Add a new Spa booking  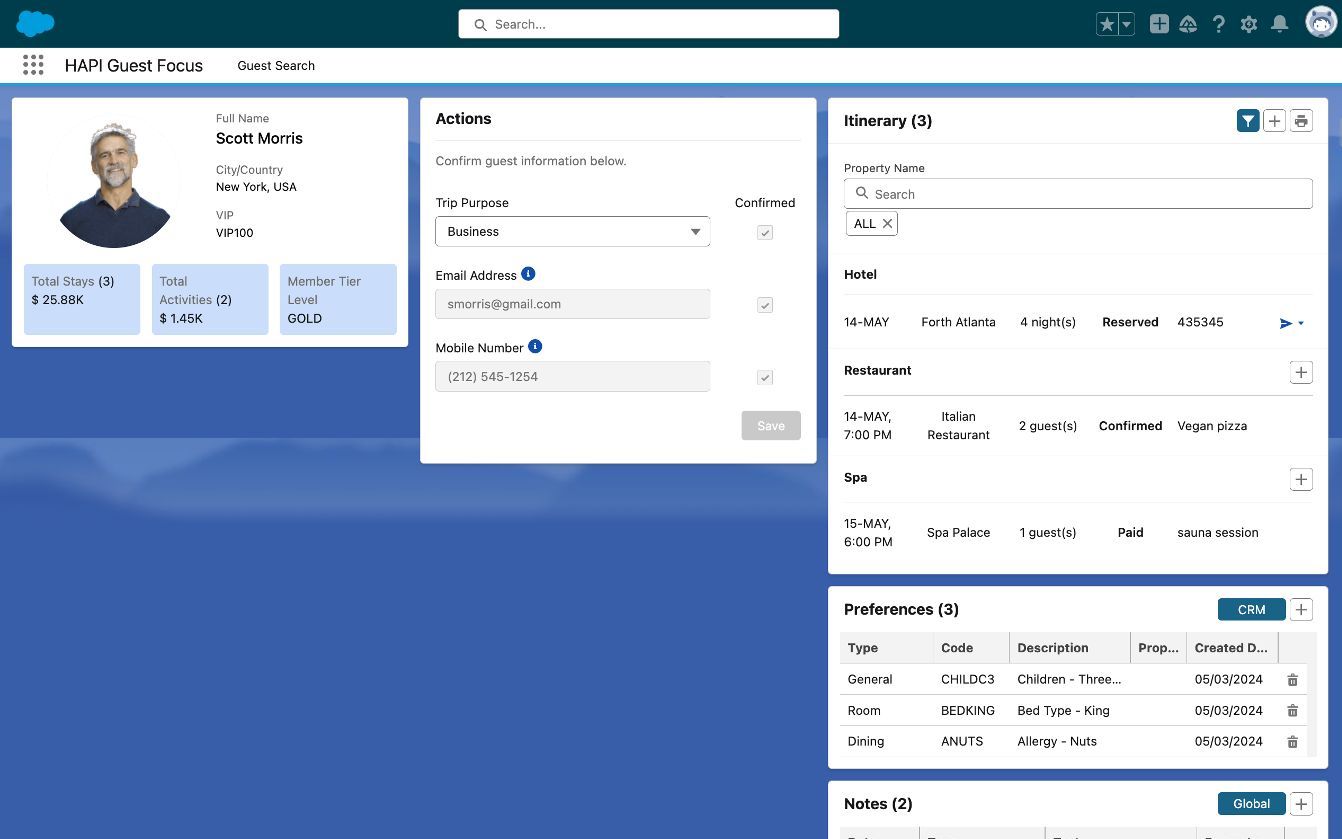(1300, 479)
